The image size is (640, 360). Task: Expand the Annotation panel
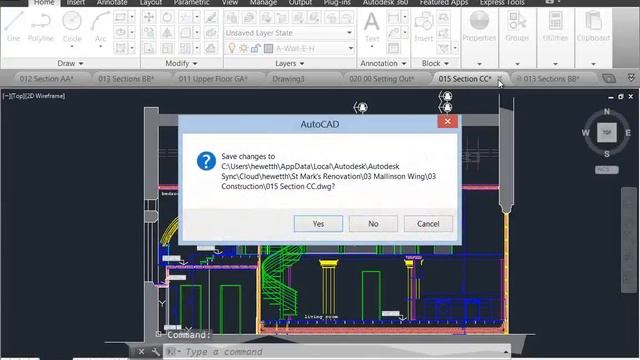383,63
